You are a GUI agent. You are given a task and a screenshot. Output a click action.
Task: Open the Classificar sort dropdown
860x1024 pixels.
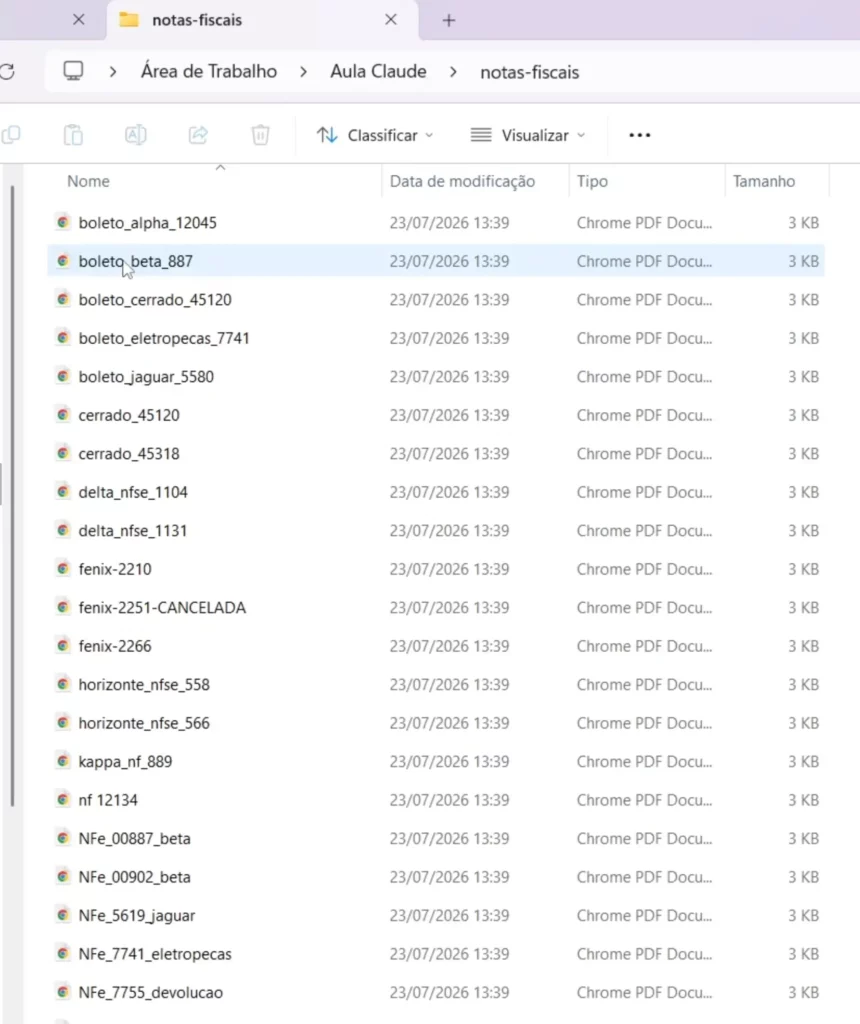[375, 135]
